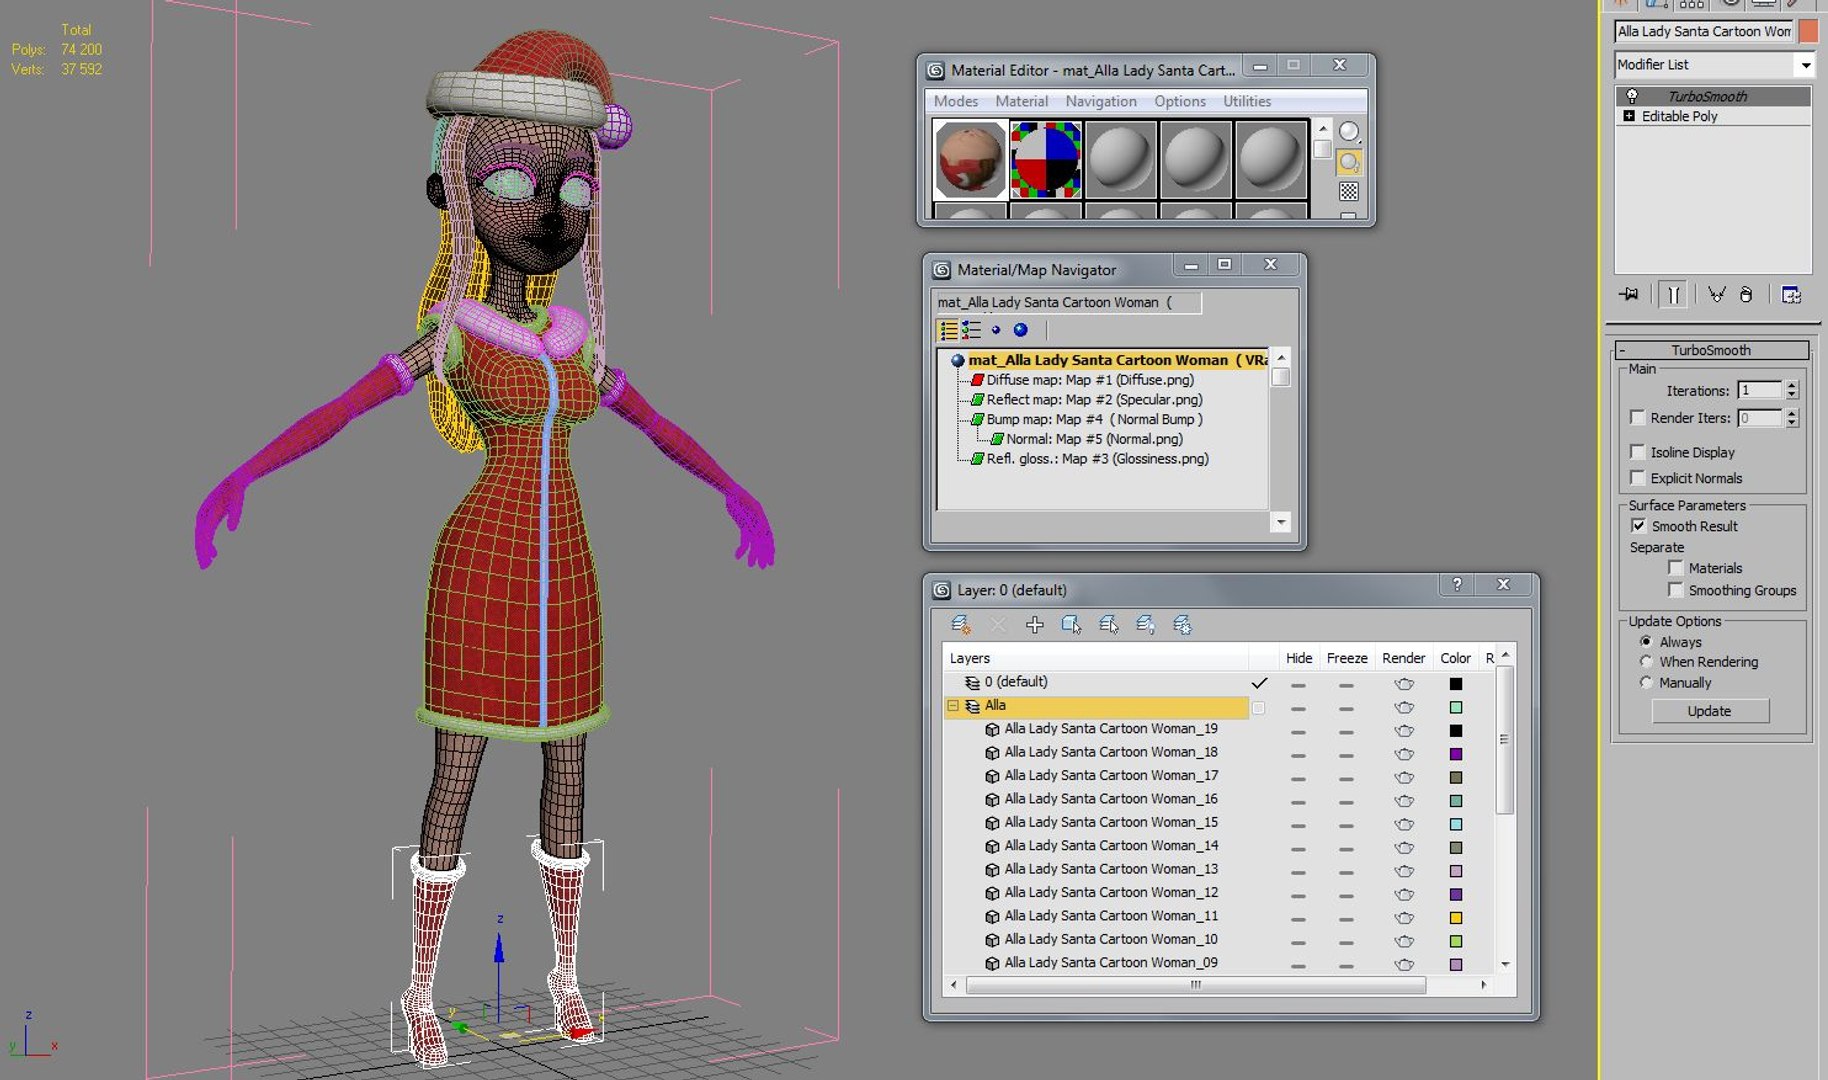The width and height of the screenshot is (1828, 1080).
Task: Expand Editable Poly in modifier stack
Action: pos(1629,116)
